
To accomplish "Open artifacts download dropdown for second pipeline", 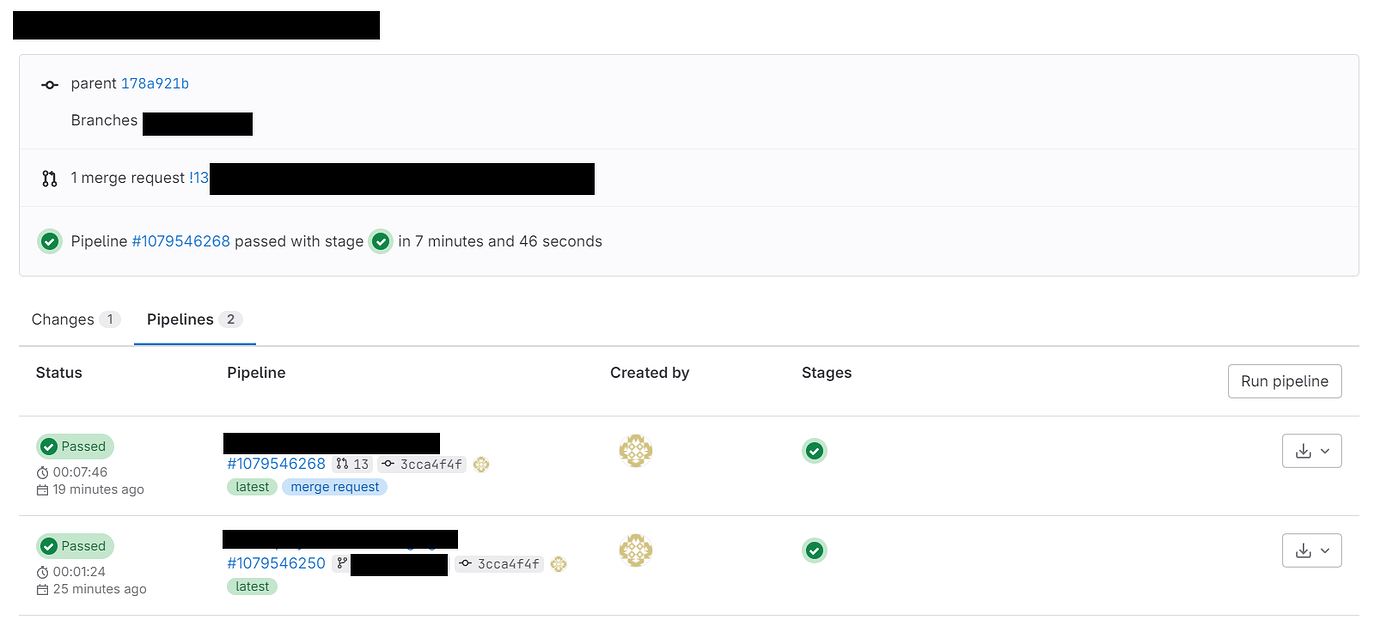I will [1311, 550].
